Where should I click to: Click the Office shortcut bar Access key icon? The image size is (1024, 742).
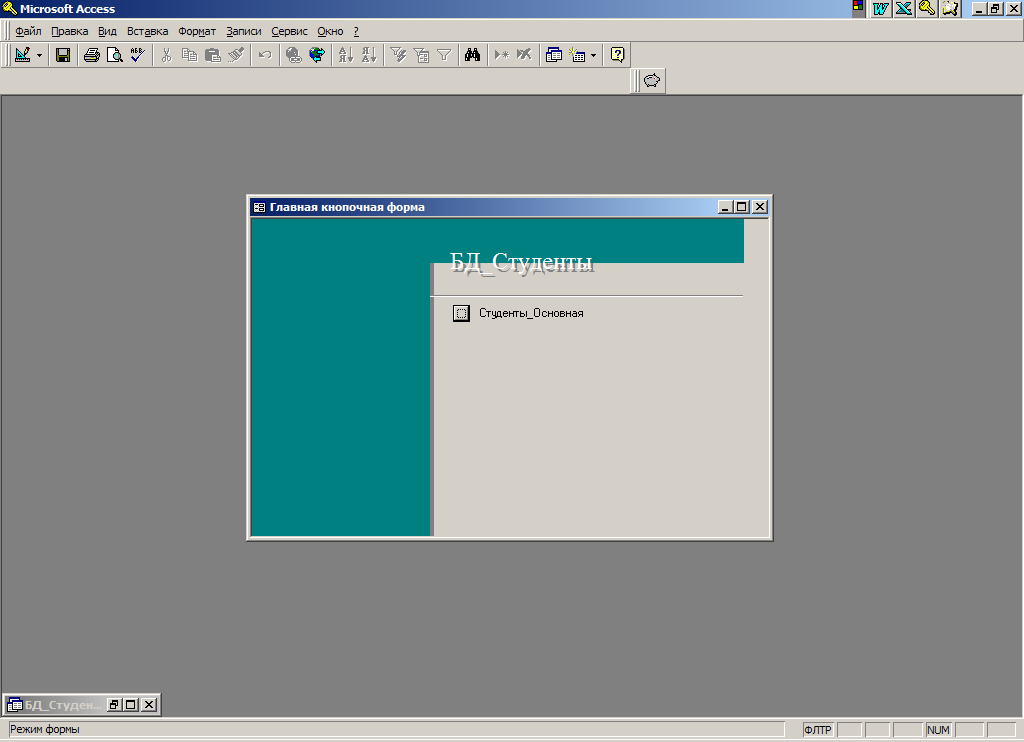point(927,8)
